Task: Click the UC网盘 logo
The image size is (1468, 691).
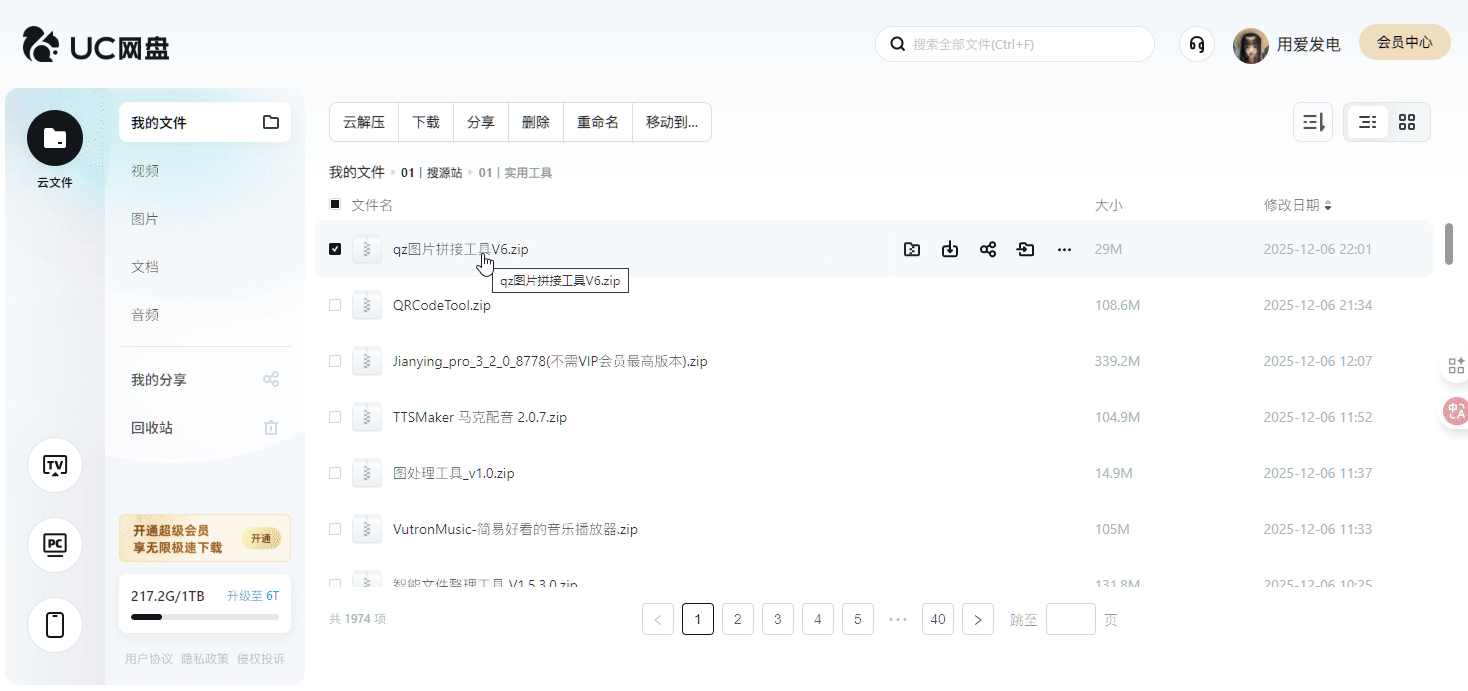Action: (x=96, y=44)
